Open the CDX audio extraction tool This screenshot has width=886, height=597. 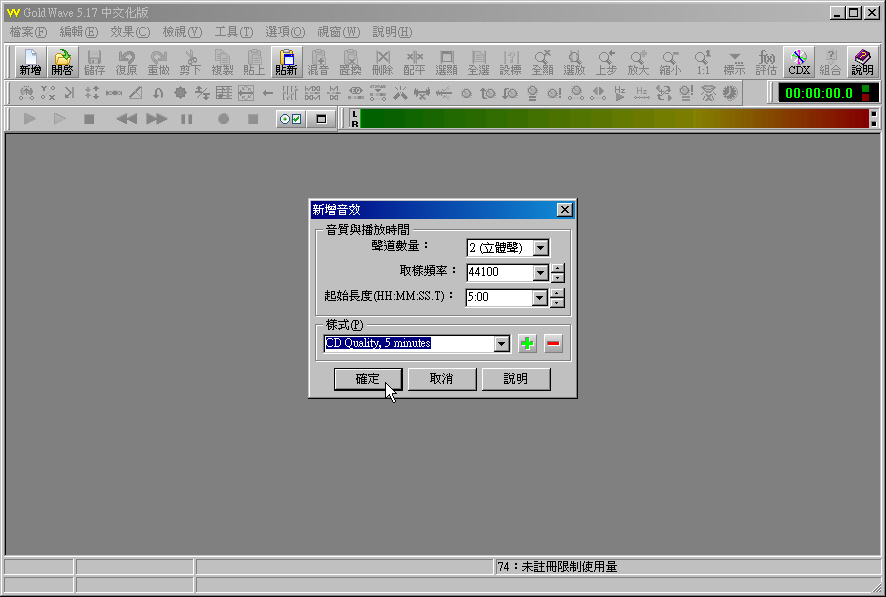(798, 62)
